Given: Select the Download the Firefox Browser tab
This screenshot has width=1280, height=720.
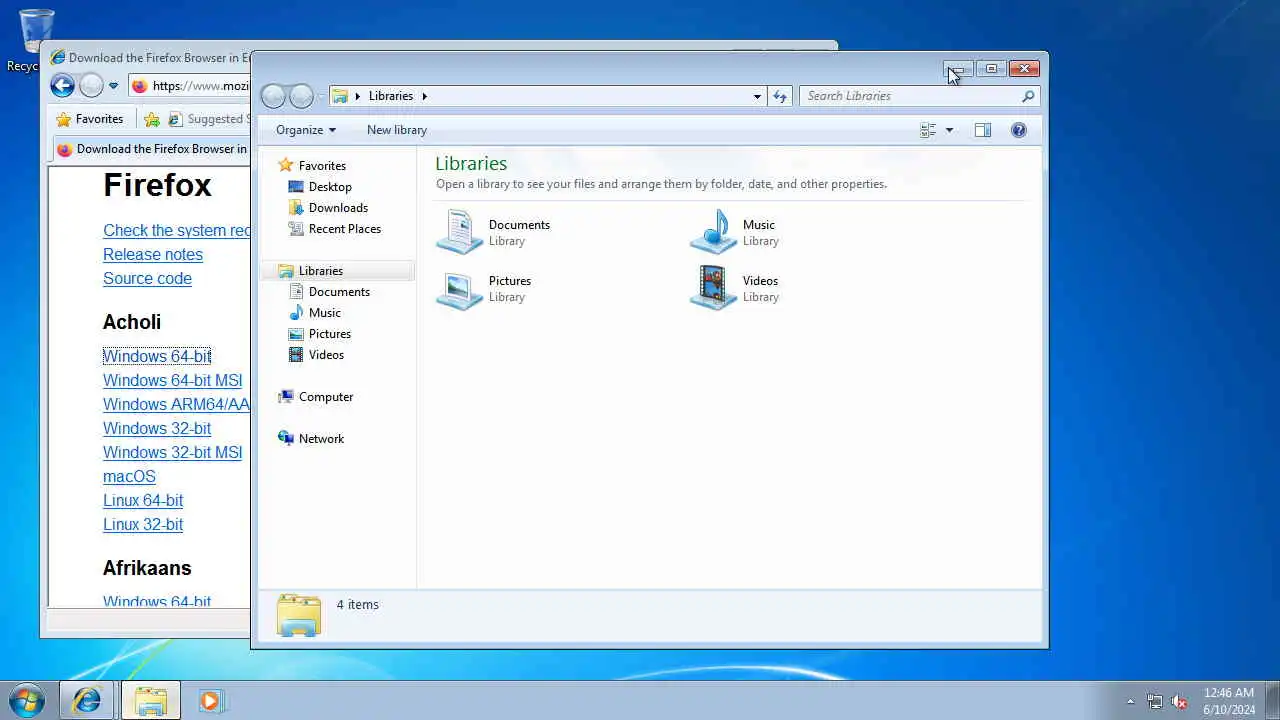Looking at the screenshot, I should coord(151,149).
